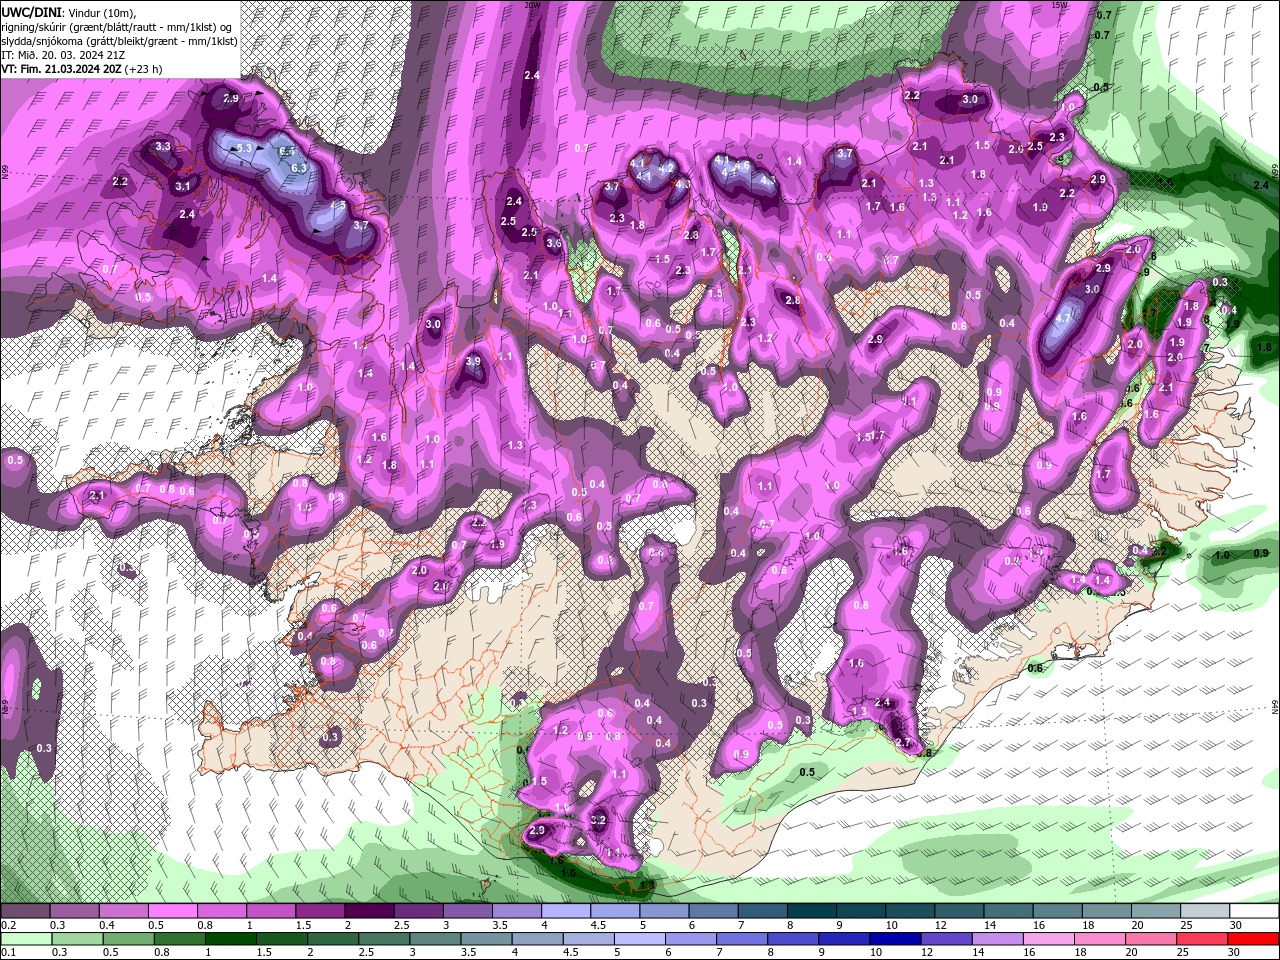Click the 3.9 value on the map

(473, 361)
